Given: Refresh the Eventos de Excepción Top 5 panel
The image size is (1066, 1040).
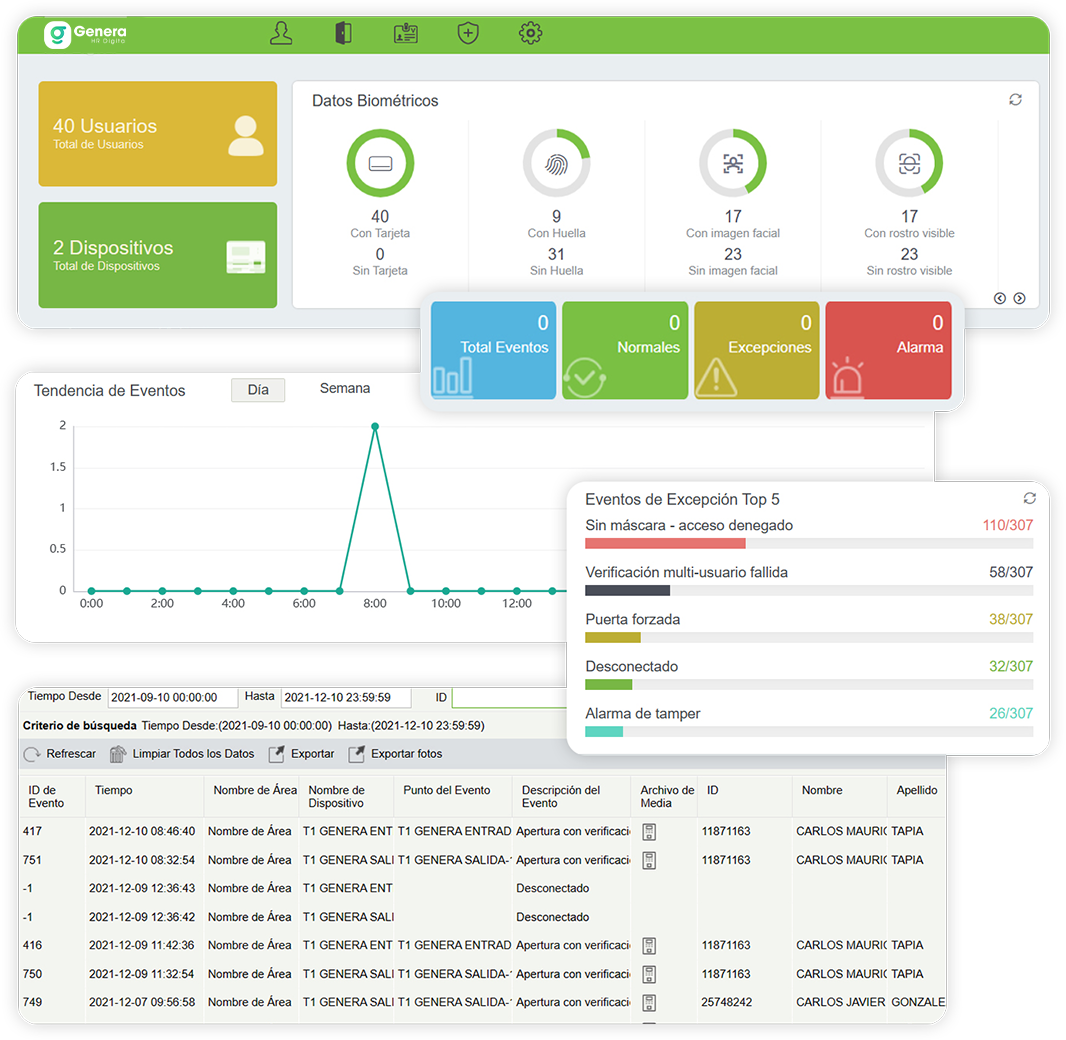Looking at the screenshot, I should (1029, 498).
